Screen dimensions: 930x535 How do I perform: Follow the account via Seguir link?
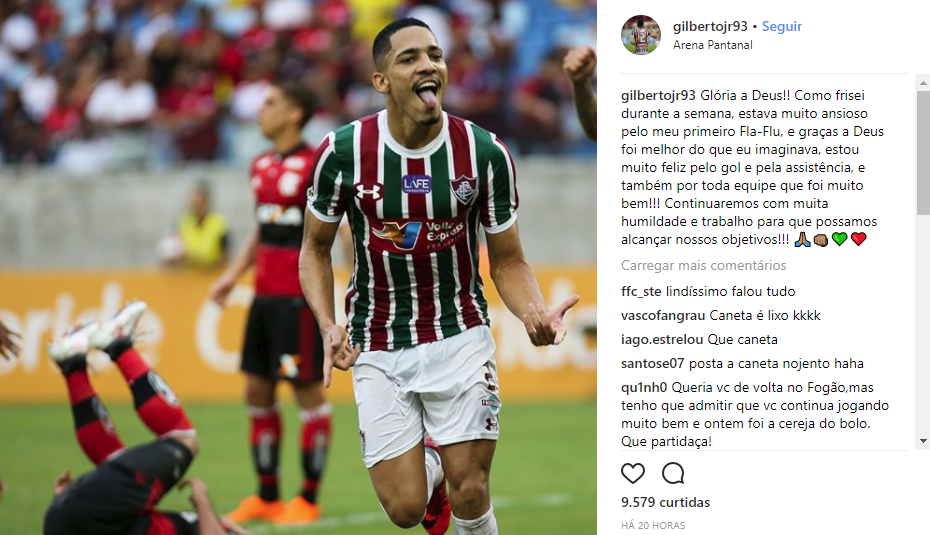point(781,27)
